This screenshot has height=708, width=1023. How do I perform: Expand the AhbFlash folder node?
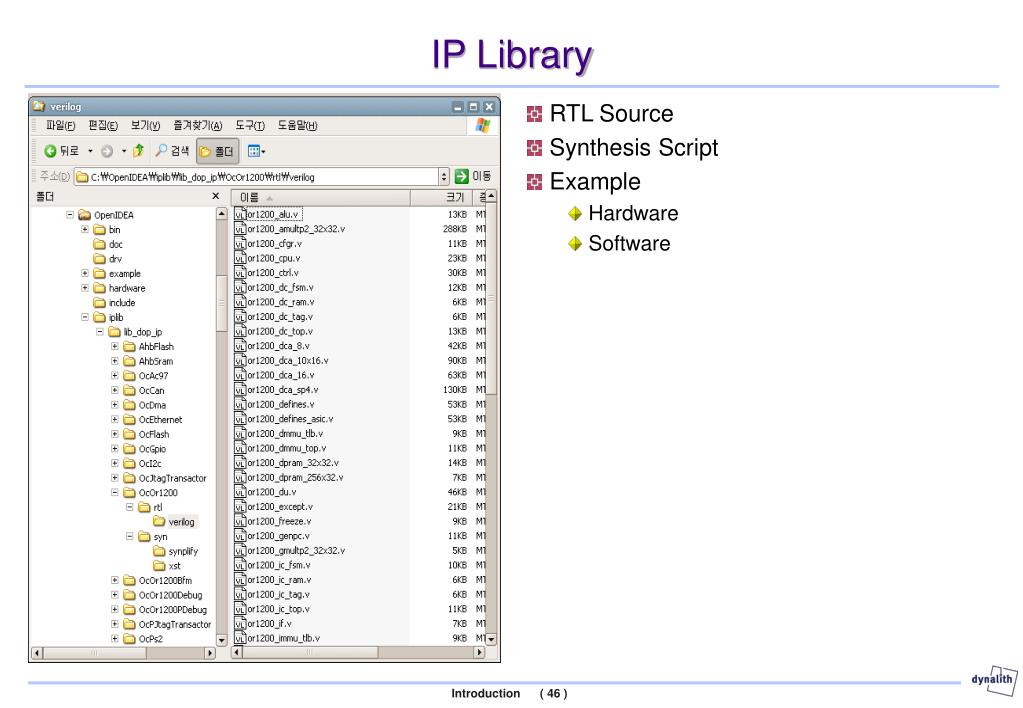pyautogui.click(x=115, y=346)
